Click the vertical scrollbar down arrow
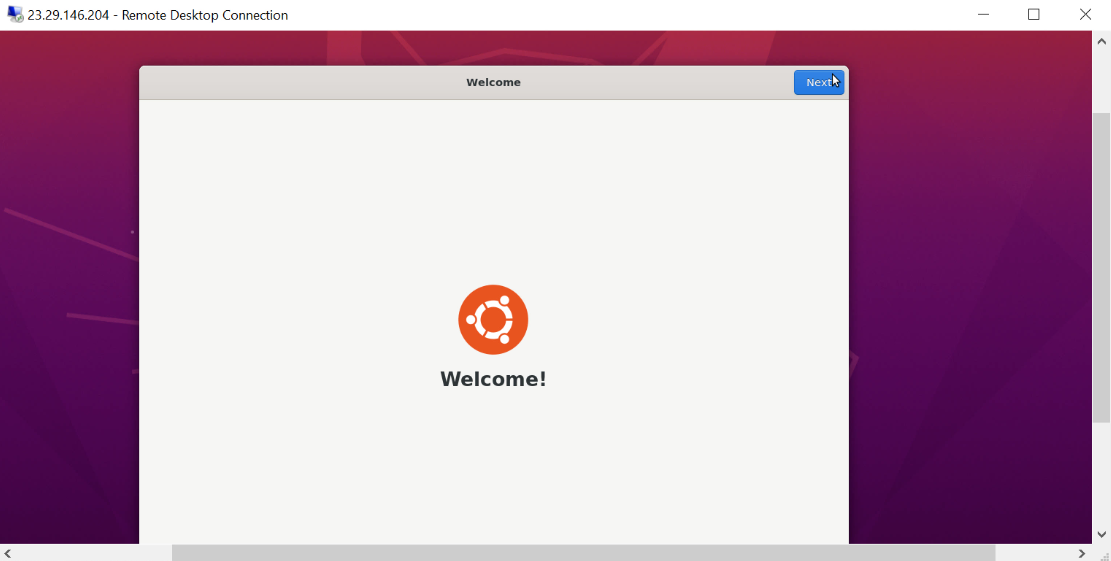This screenshot has height=561, width=1111. [1102, 534]
